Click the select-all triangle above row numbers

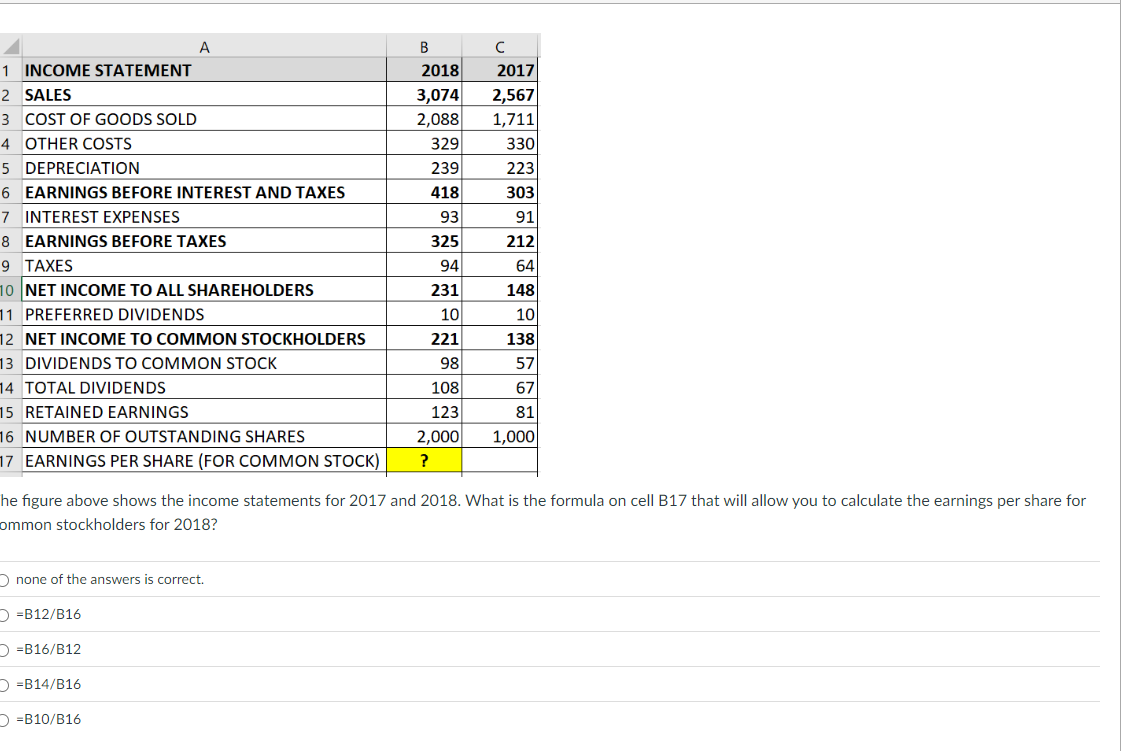[9, 45]
